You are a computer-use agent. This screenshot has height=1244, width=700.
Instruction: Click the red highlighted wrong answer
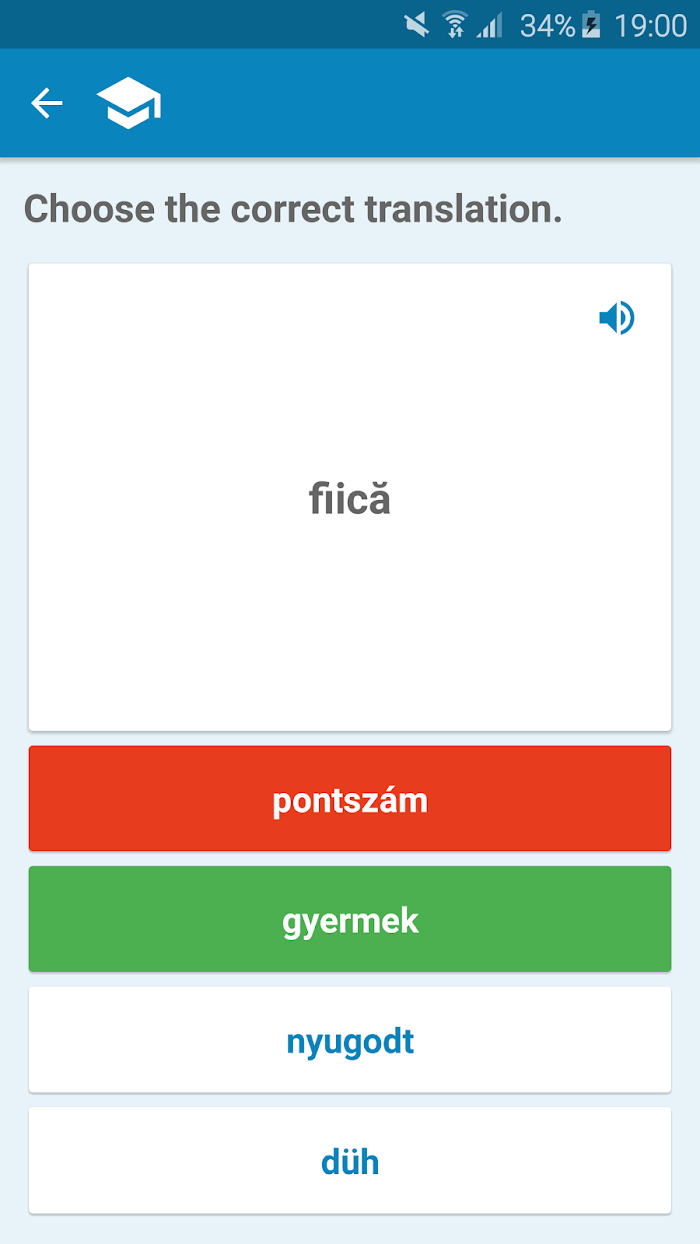pos(350,799)
